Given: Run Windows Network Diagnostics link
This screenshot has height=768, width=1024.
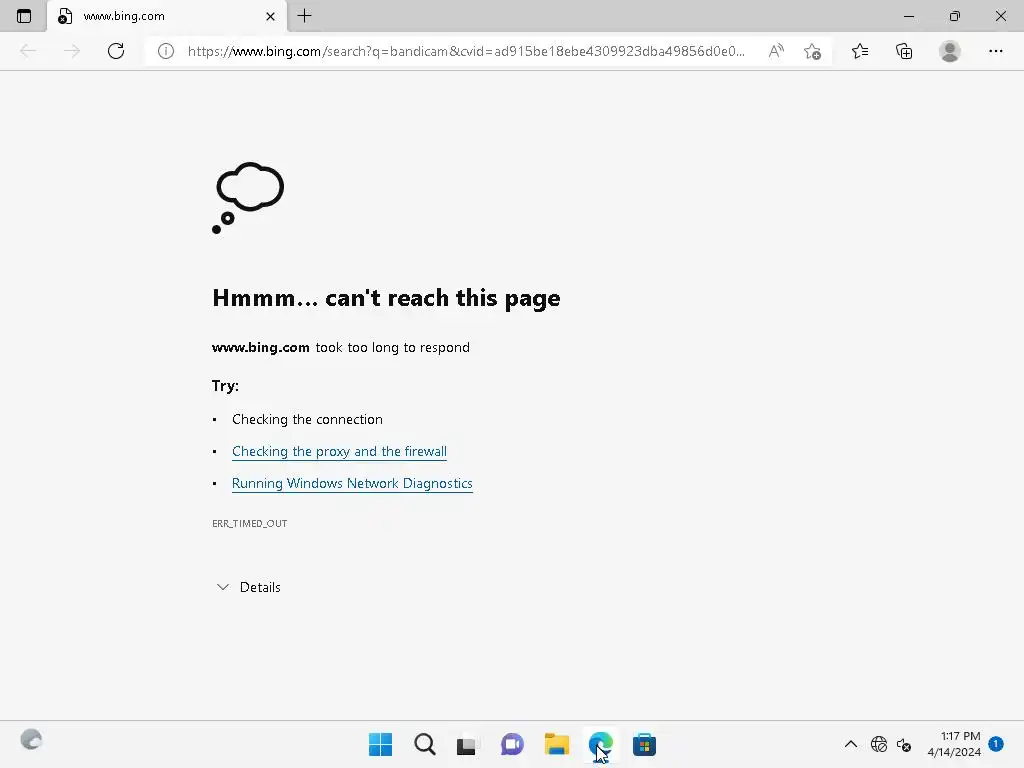Looking at the screenshot, I should [352, 483].
